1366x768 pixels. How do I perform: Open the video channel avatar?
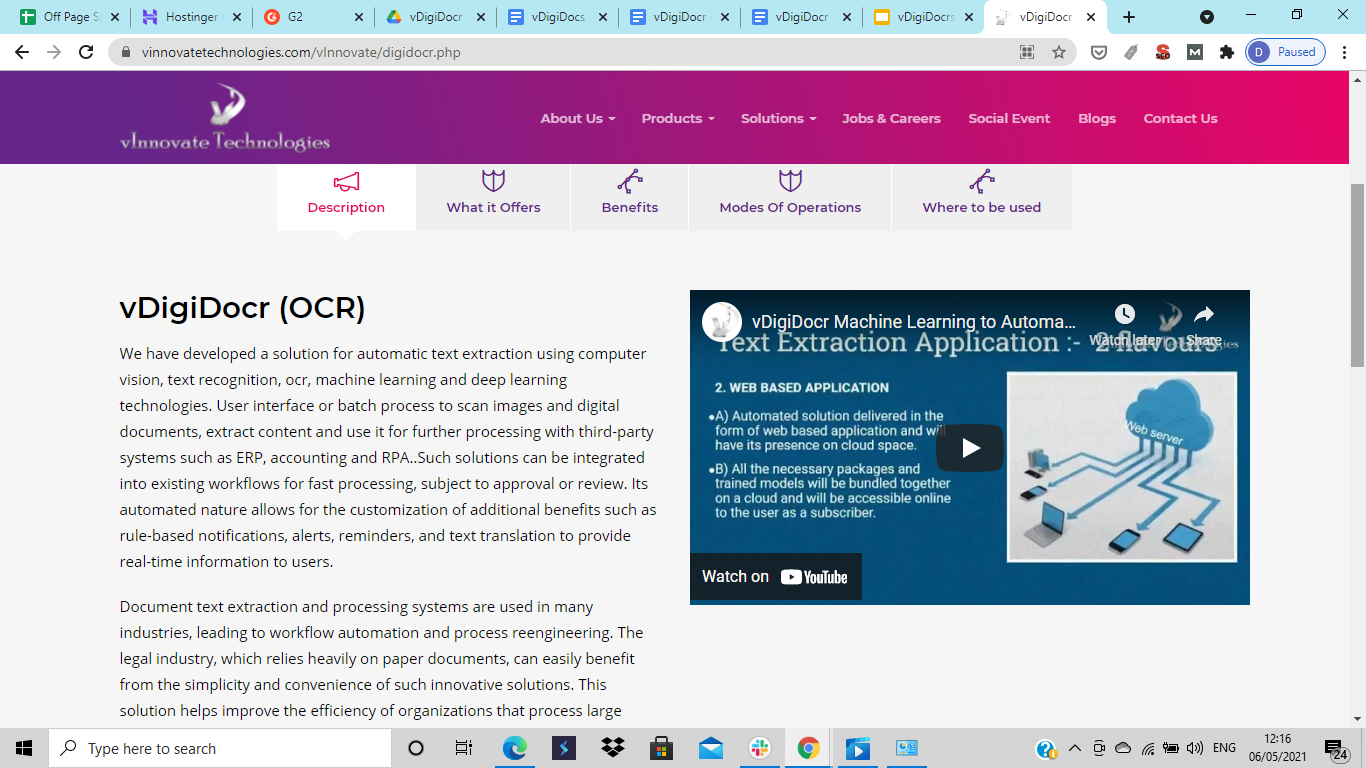tap(722, 322)
